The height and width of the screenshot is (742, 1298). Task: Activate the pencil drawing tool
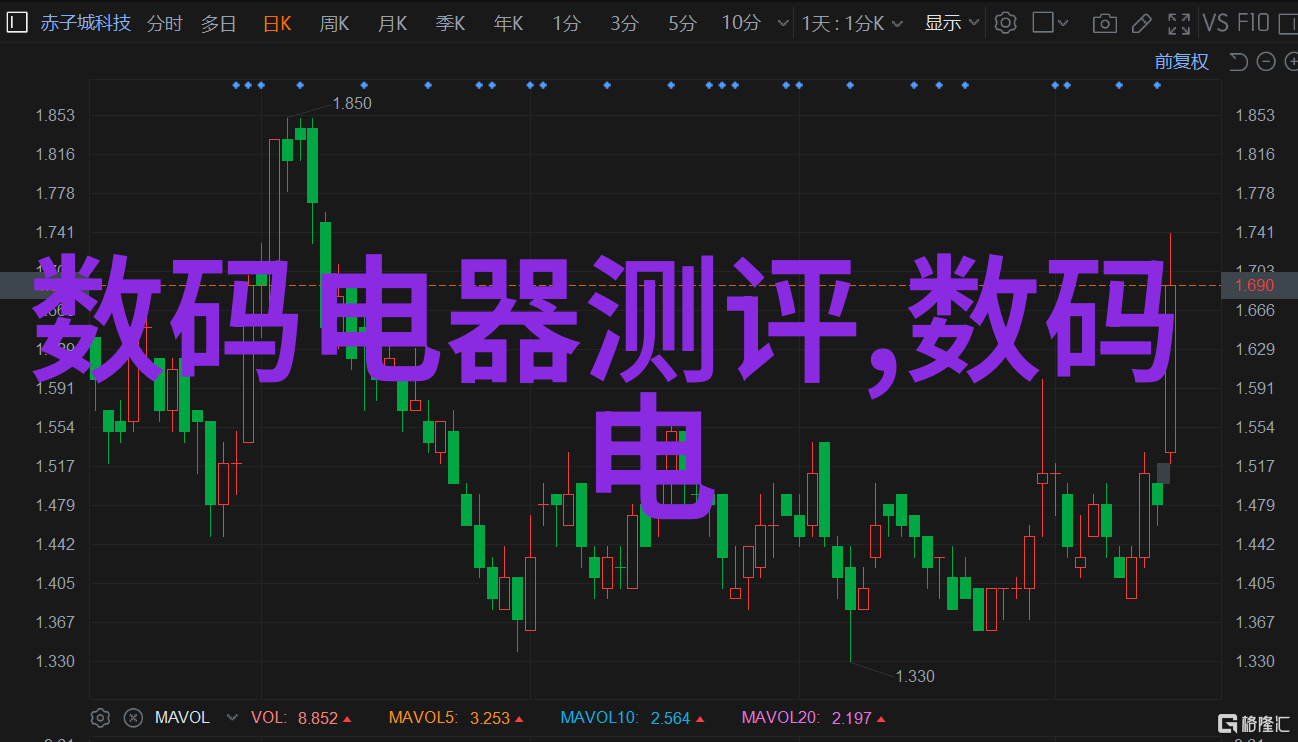(1144, 23)
